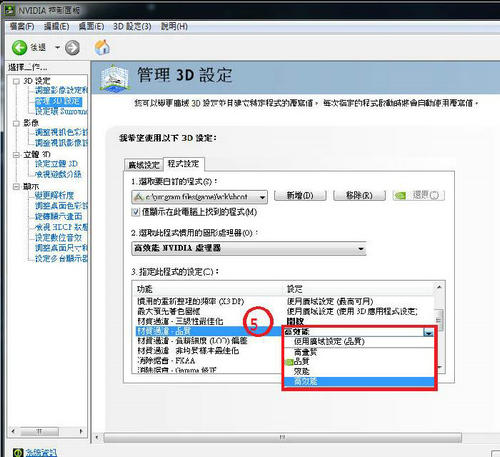Click the main panel horizontal scrollbar thumb
The image size is (500, 457).
pyautogui.click(x=283, y=437)
